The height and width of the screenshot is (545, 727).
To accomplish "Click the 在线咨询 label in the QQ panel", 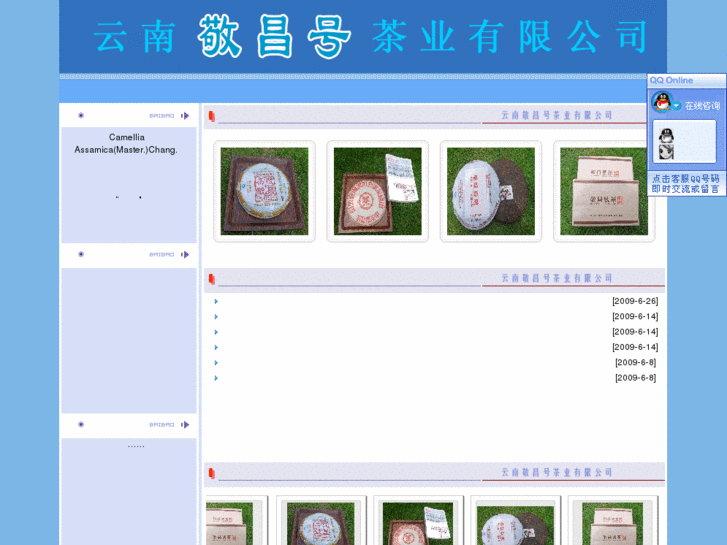I will [702, 106].
